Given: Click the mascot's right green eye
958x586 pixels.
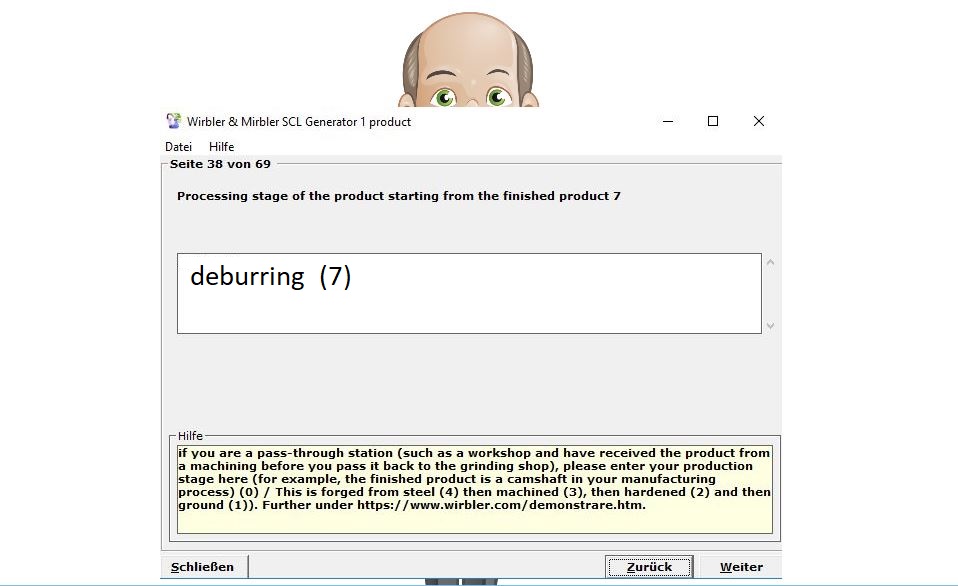Looking at the screenshot, I should coord(498,97).
